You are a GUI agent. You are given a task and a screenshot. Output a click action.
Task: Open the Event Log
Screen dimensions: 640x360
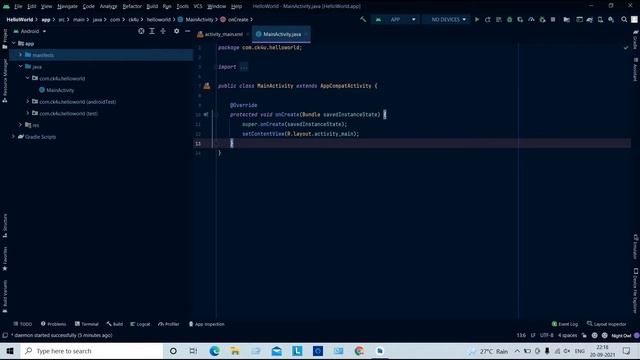pyautogui.click(x=564, y=324)
